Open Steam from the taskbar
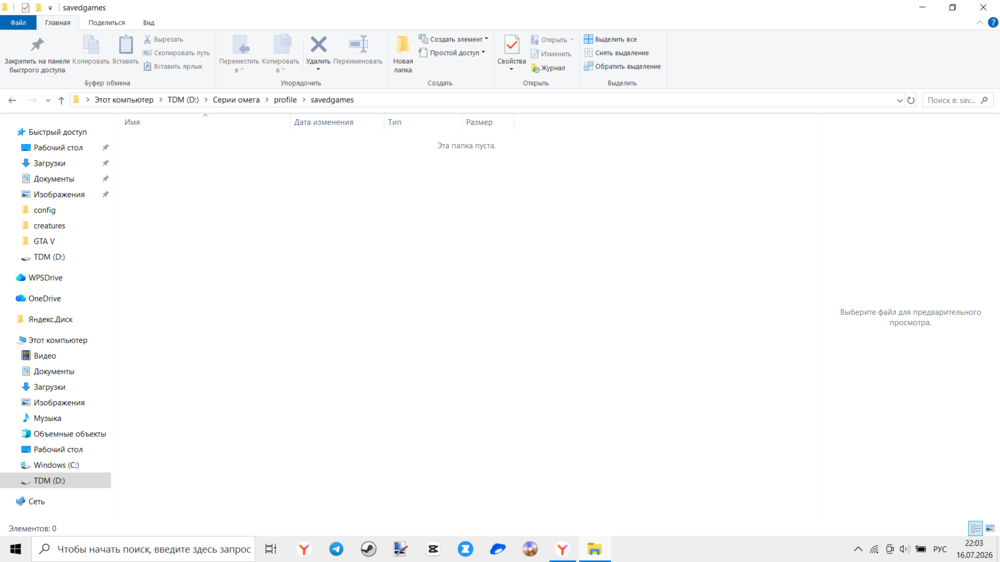 [x=369, y=549]
